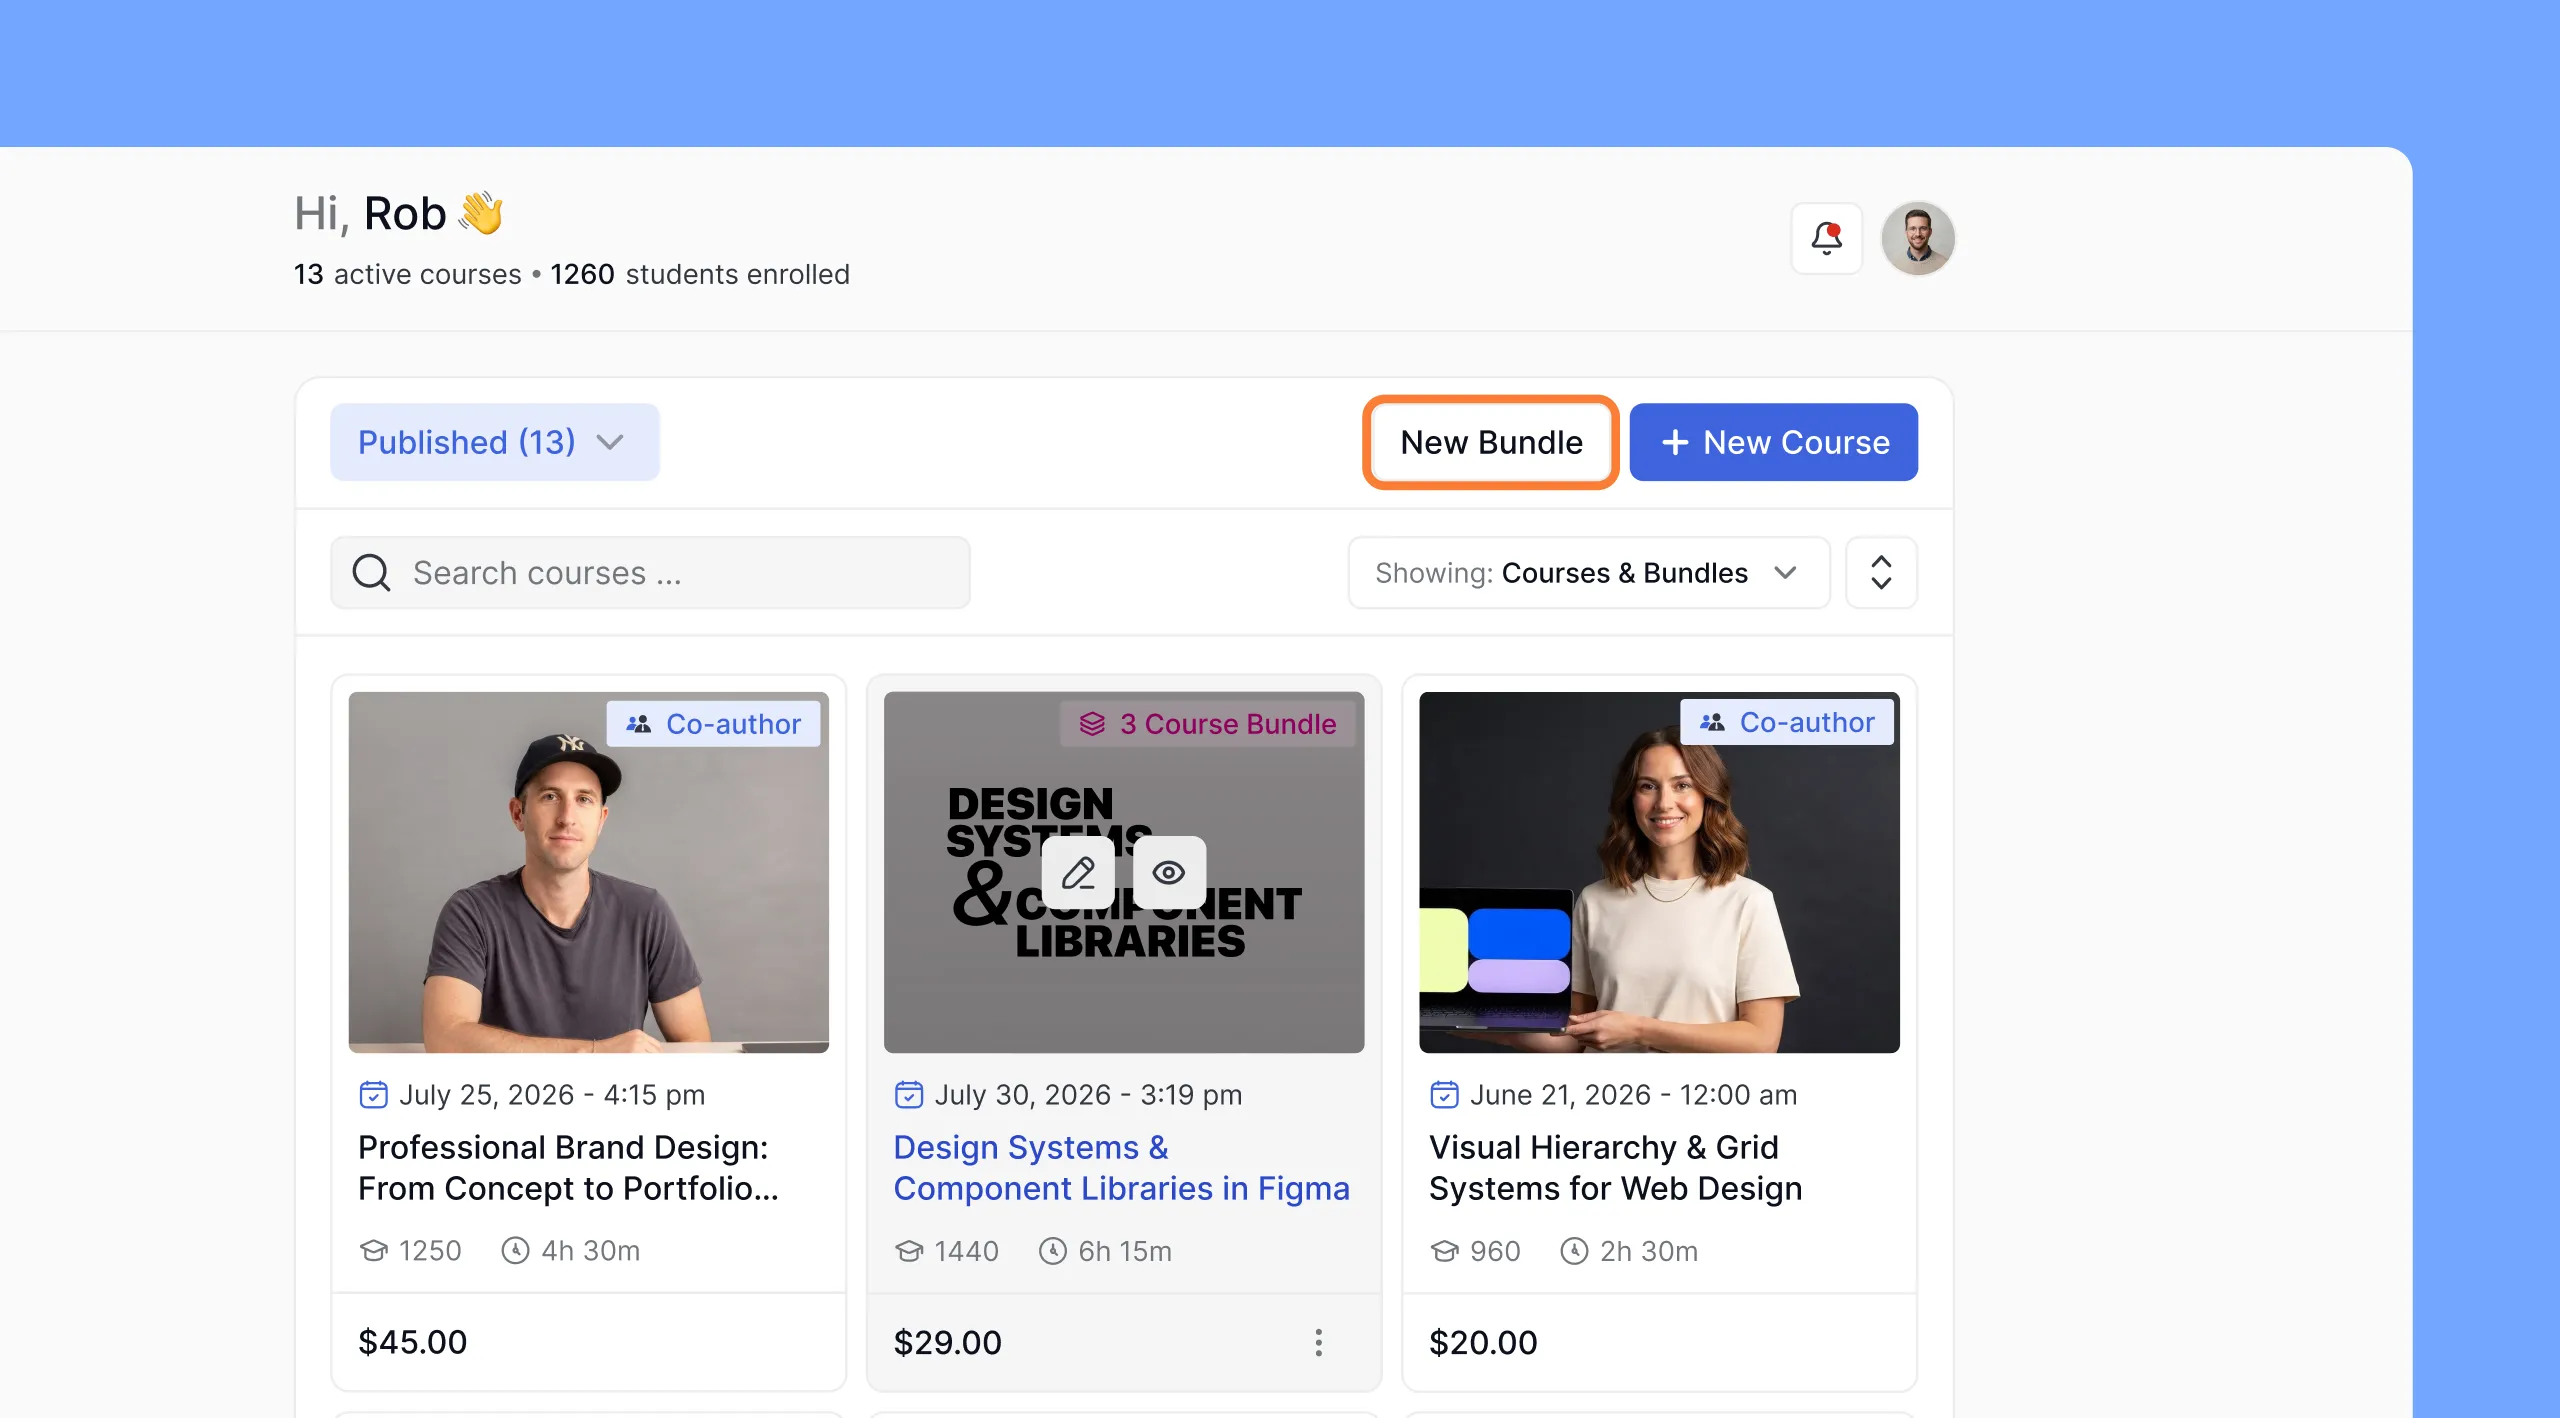Click the Co-author badge on Visual Hierarchy card
This screenshot has width=2560, height=1418.
click(x=1786, y=722)
